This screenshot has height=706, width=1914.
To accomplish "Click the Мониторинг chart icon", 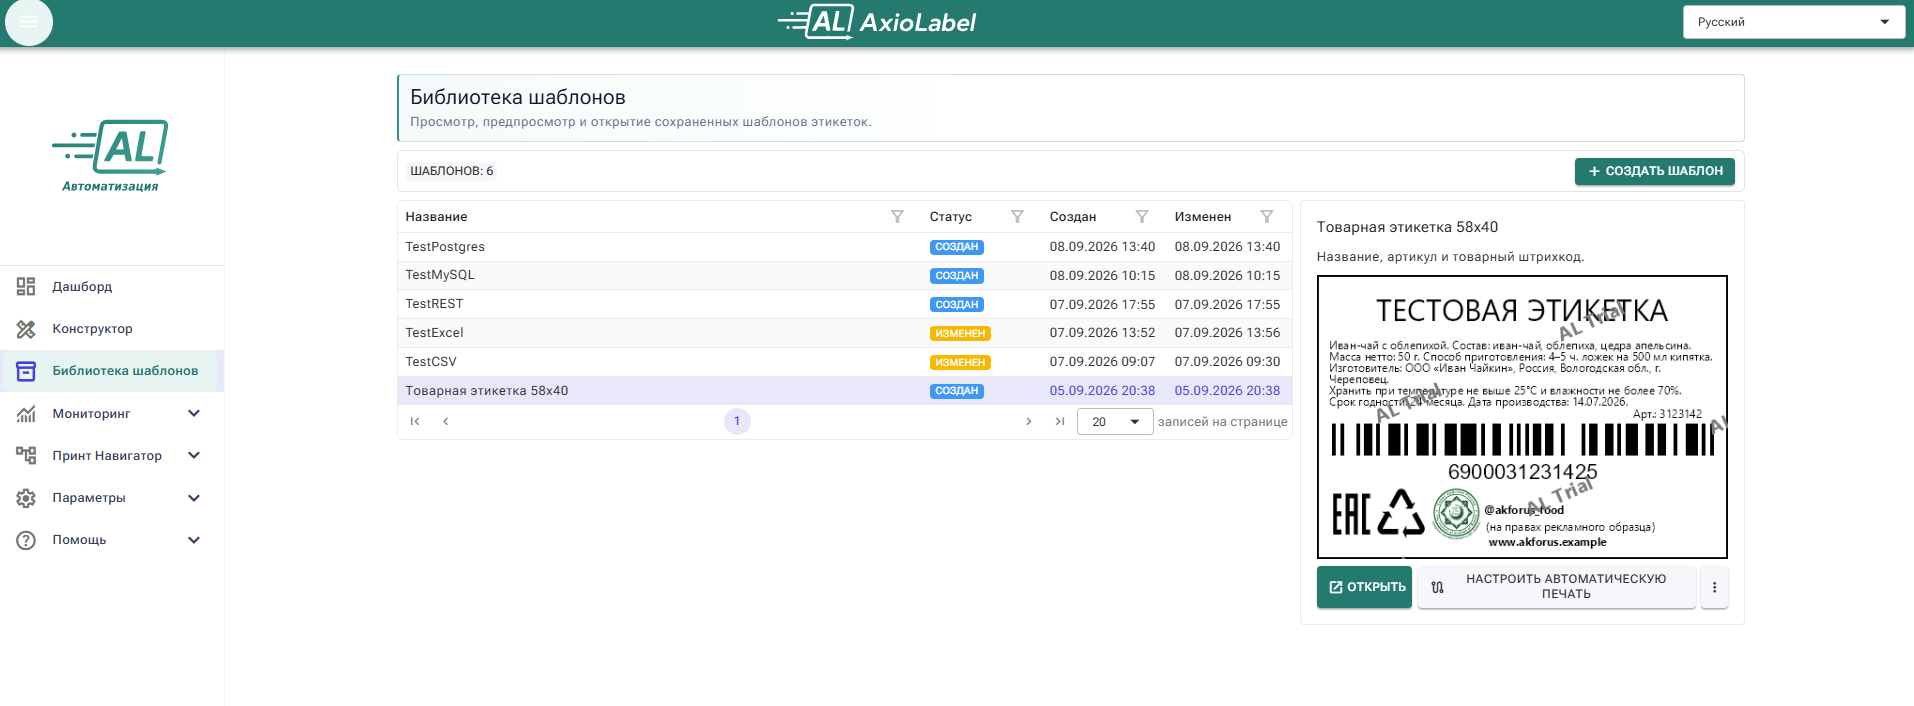I will 26,413.
